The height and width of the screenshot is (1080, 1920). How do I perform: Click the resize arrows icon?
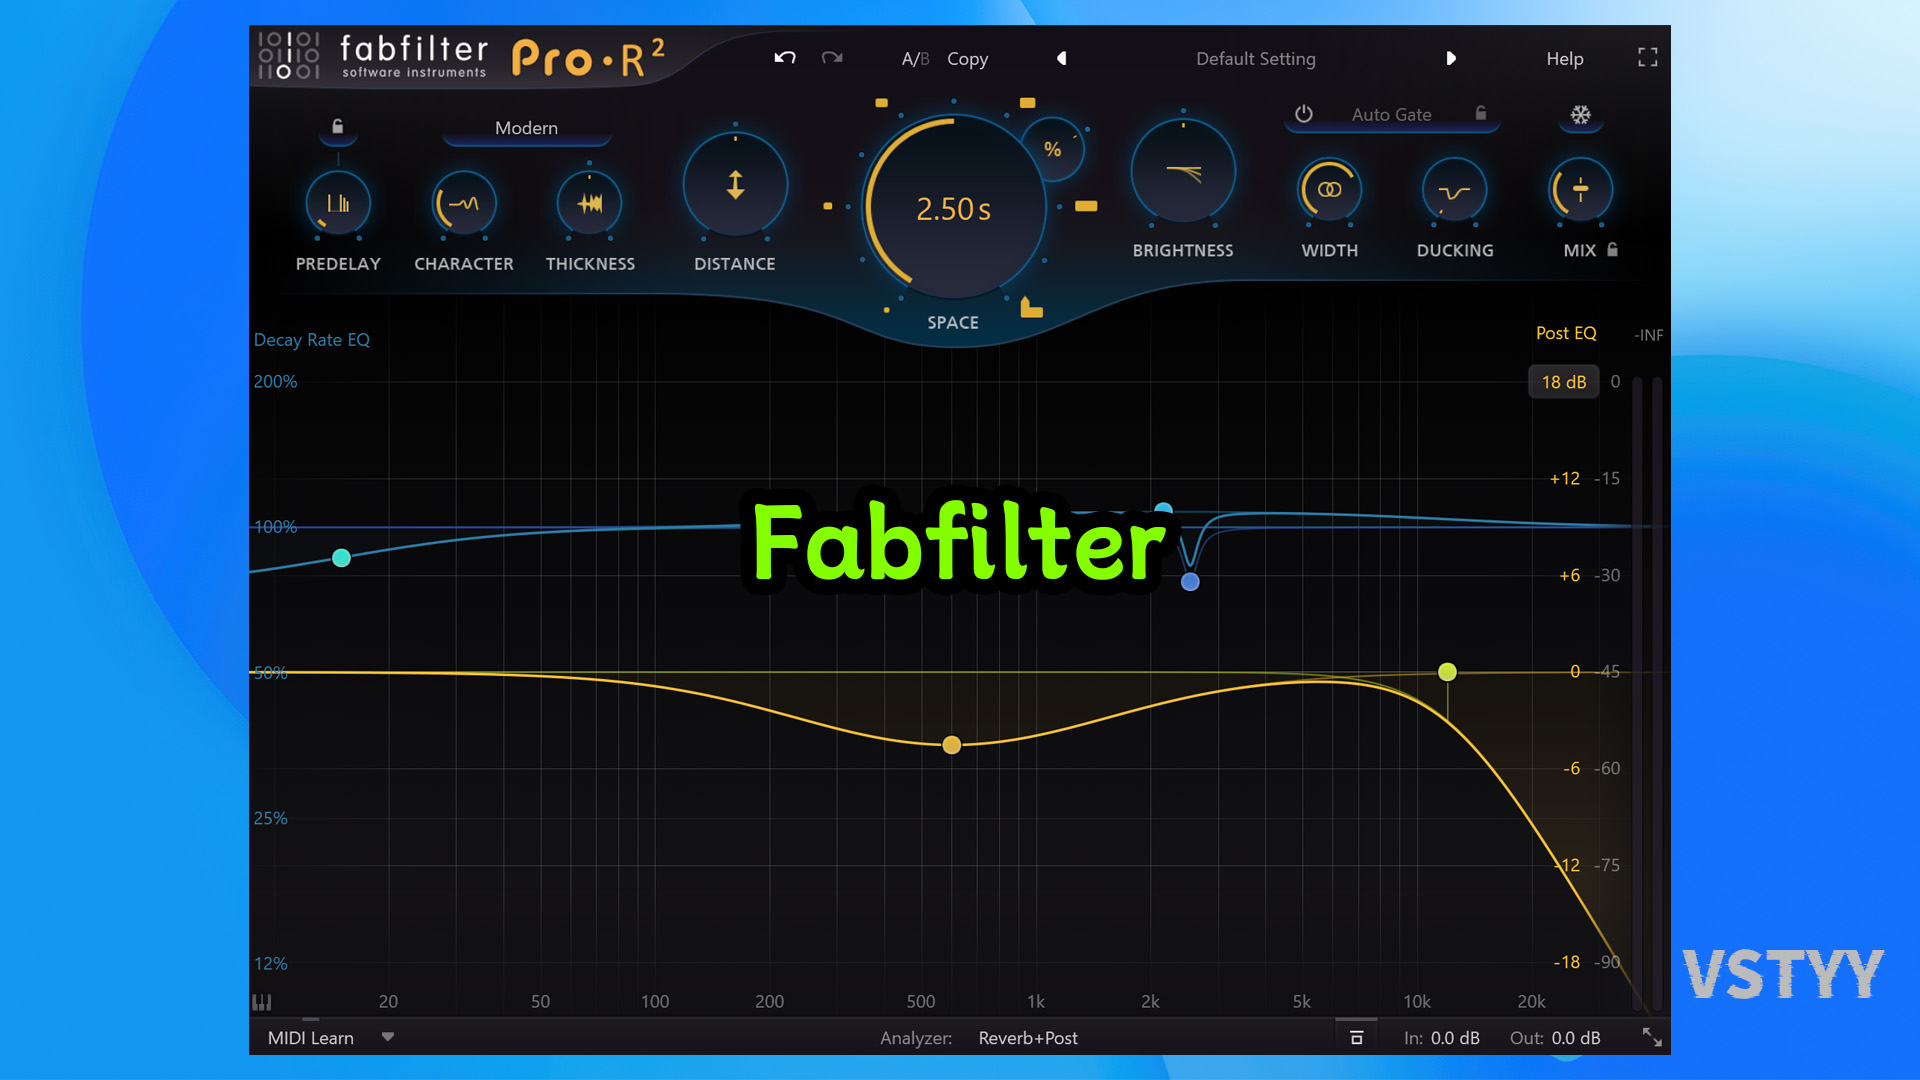tap(1652, 1038)
